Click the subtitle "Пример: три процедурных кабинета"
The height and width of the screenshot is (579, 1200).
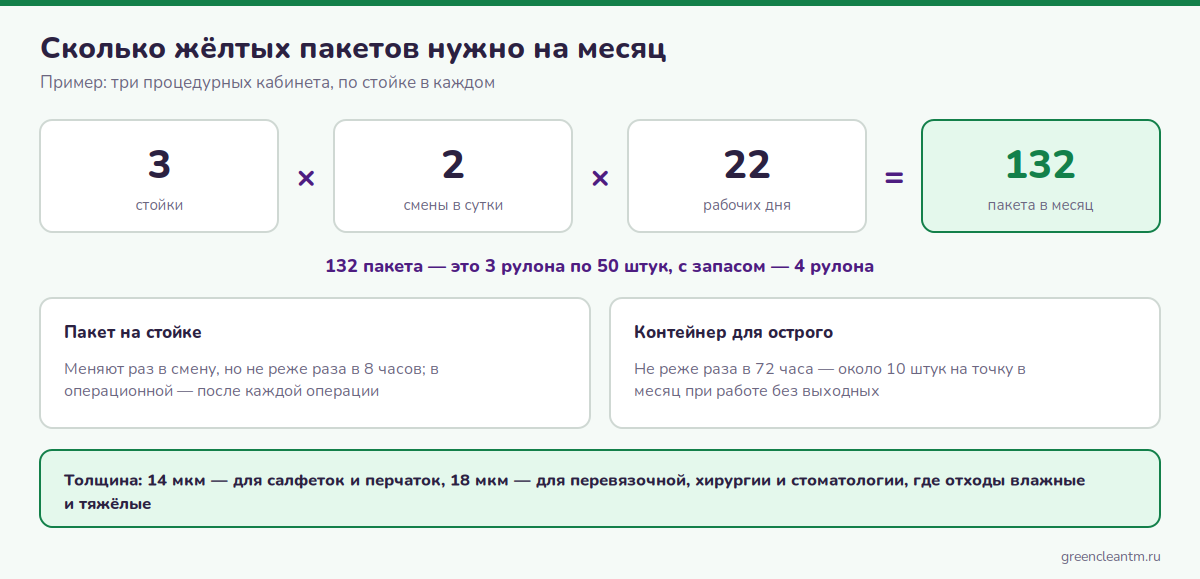click(x=267, y=83)
